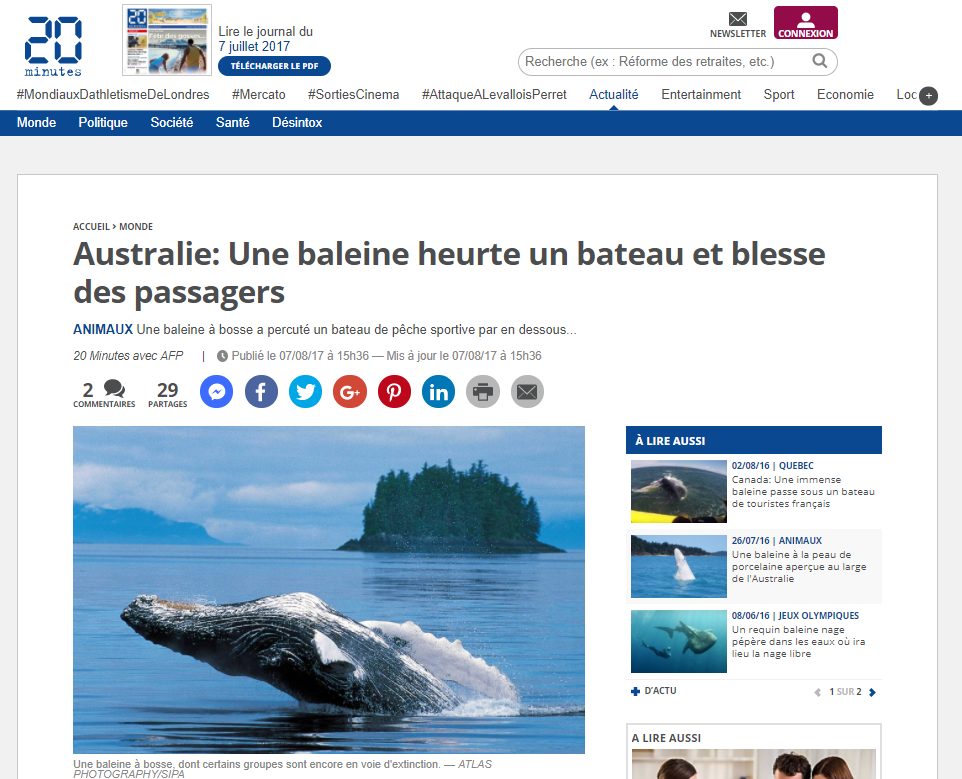Pin article on Pinterest
Screen dimensions: 962x779
pos(394,391)
